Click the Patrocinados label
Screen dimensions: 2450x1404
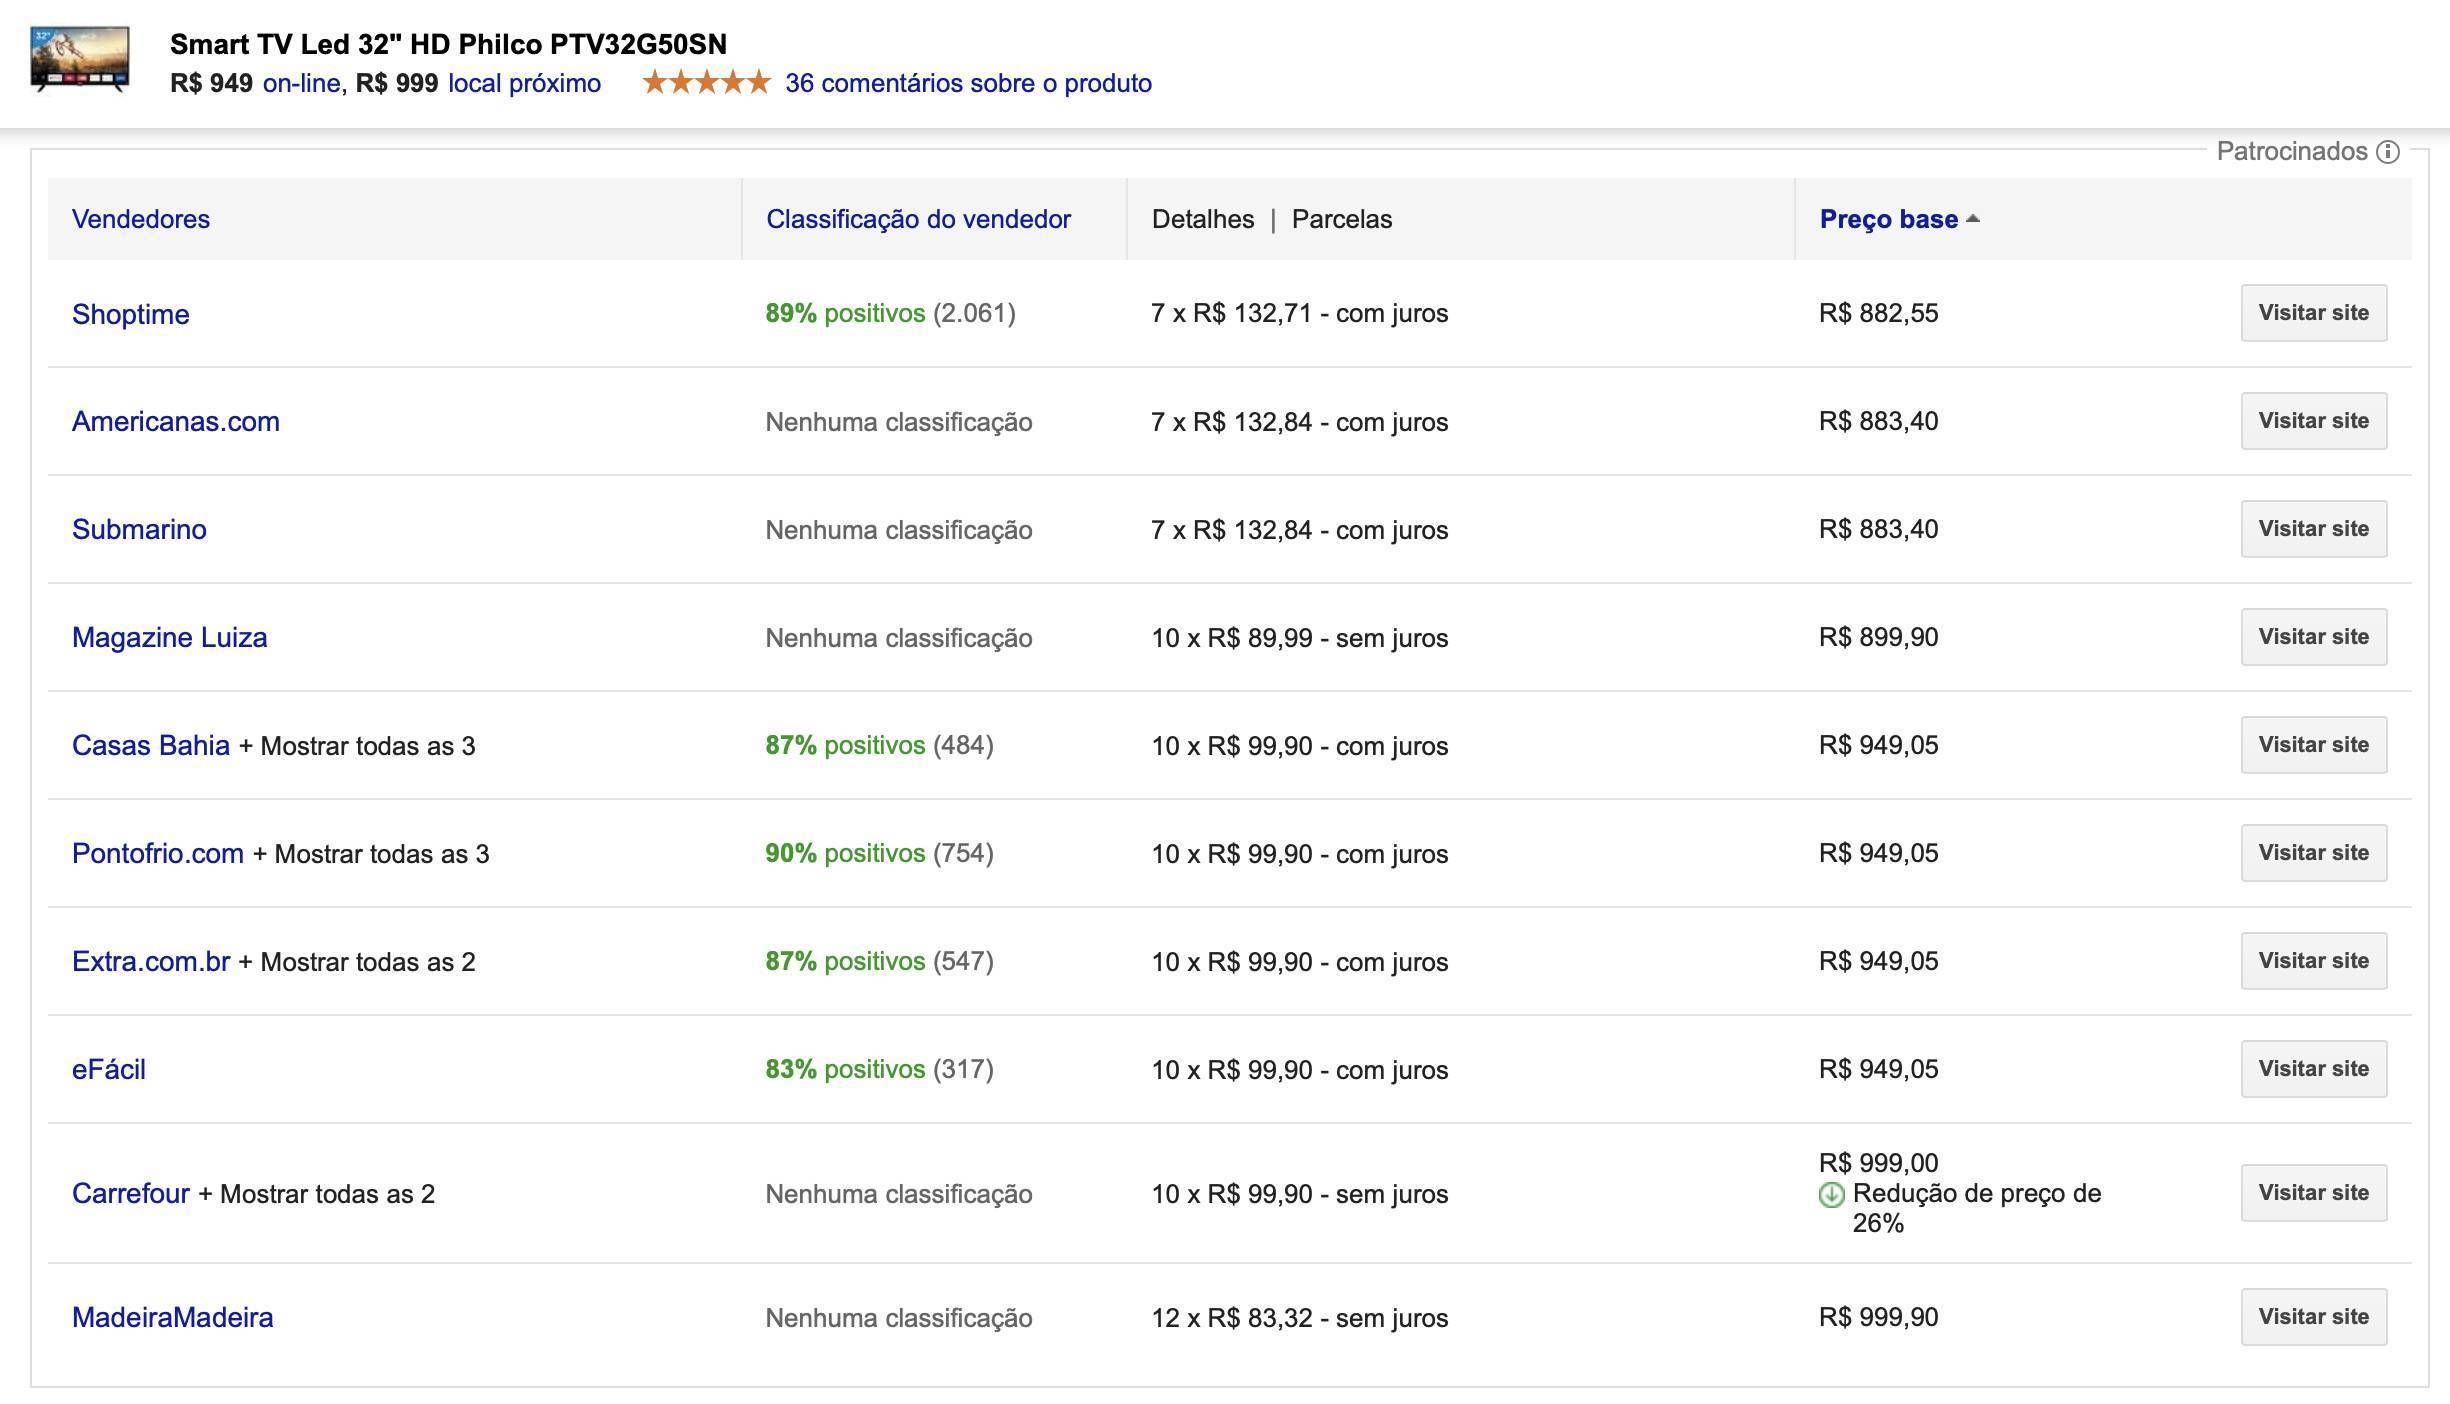[x=2292, y=151]
